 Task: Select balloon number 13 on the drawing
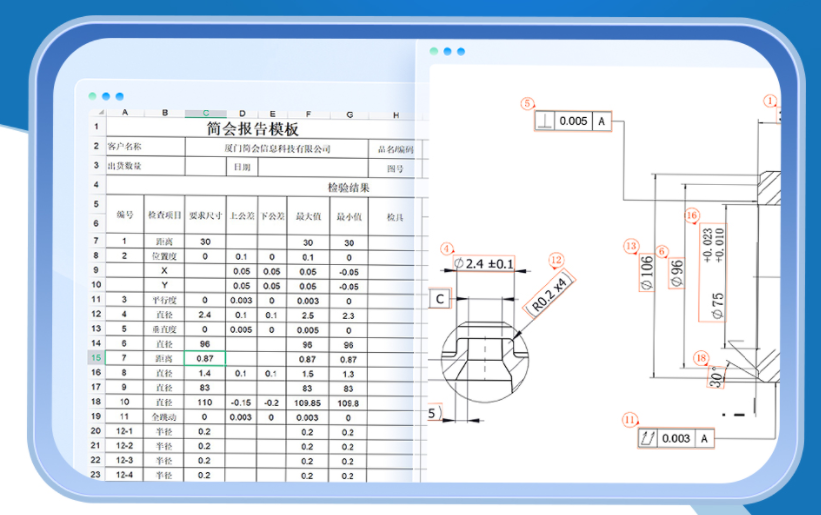click(631, 246)
